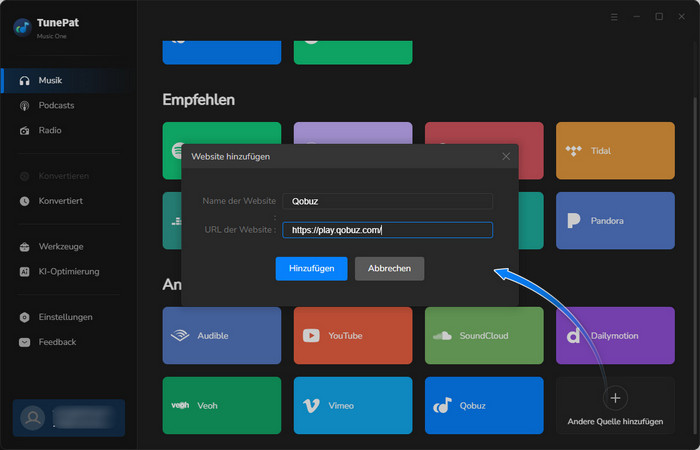
Task: Click the Name der Website field
Action: (x=388, y=201)
